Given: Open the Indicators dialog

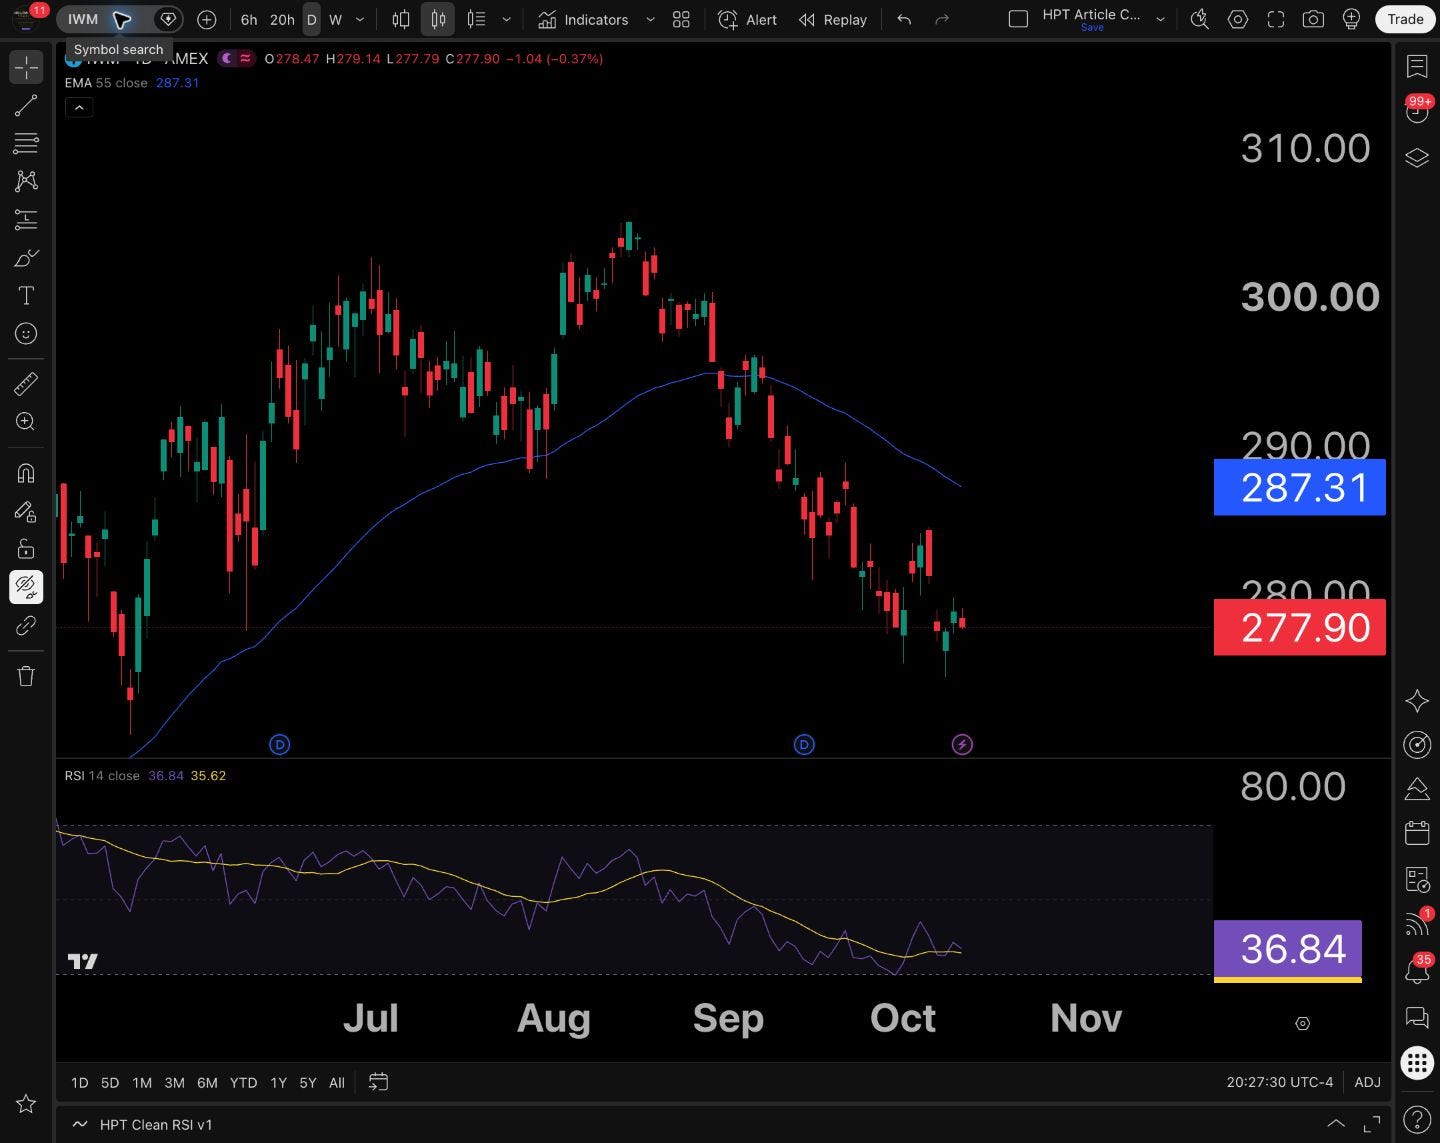Looking at the screenshot, I should [583, 19].
